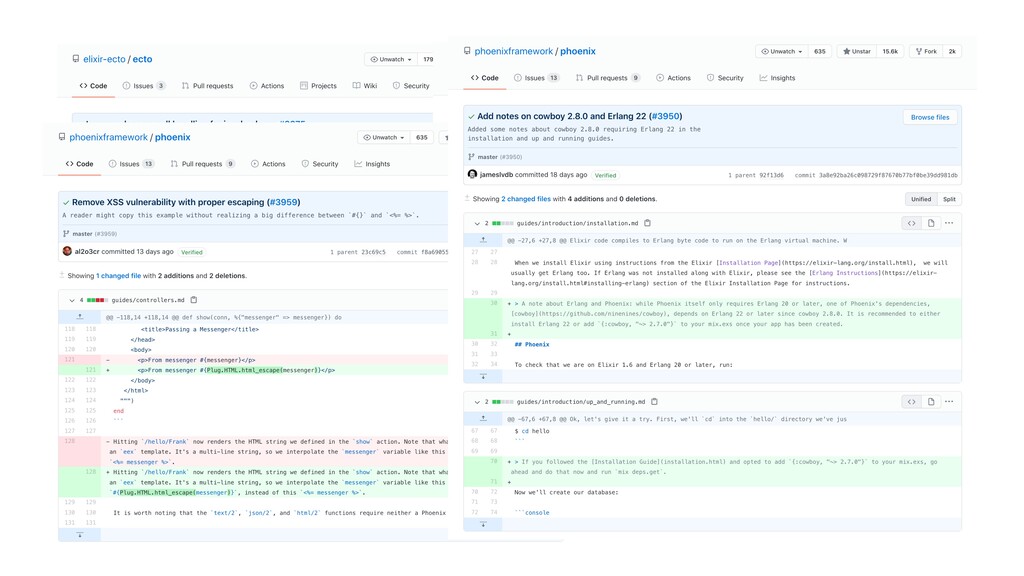Screen dimensions: 1024x576
Task: Select Code tab in ecto window
Action: click(x=93, y=86)
